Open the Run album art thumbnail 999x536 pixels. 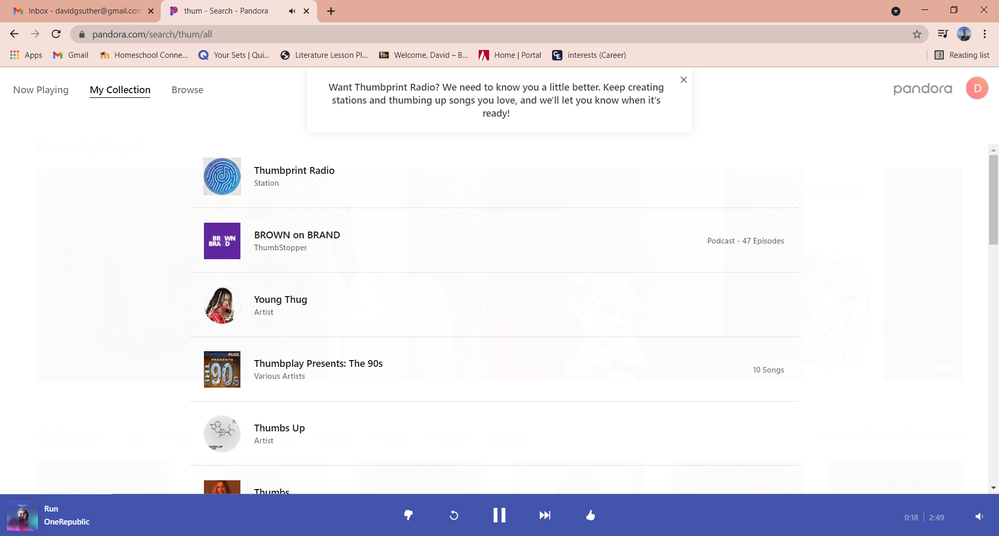point(22,516)
